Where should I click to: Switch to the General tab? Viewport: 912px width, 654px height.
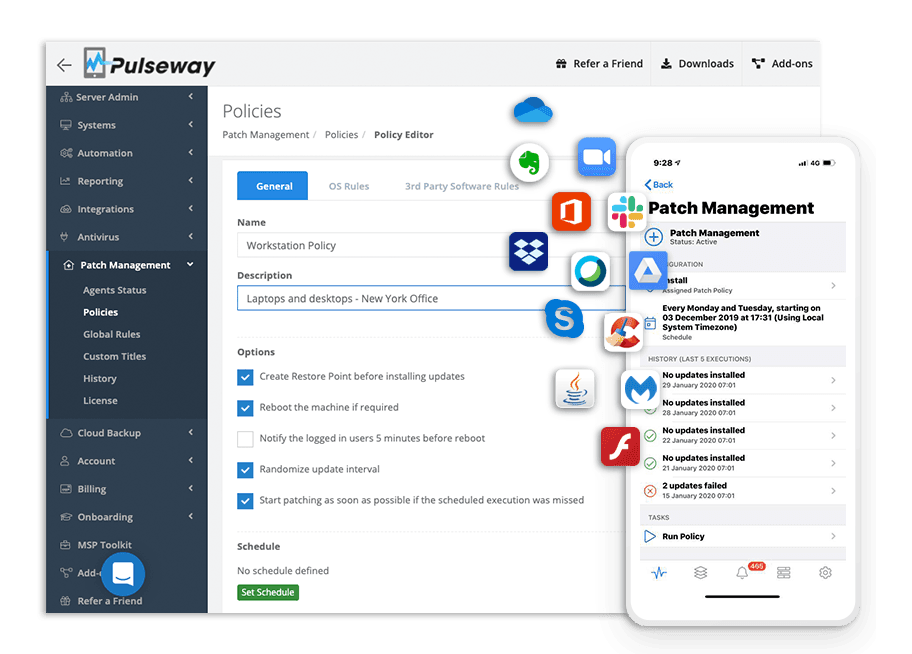coord(272,186)
